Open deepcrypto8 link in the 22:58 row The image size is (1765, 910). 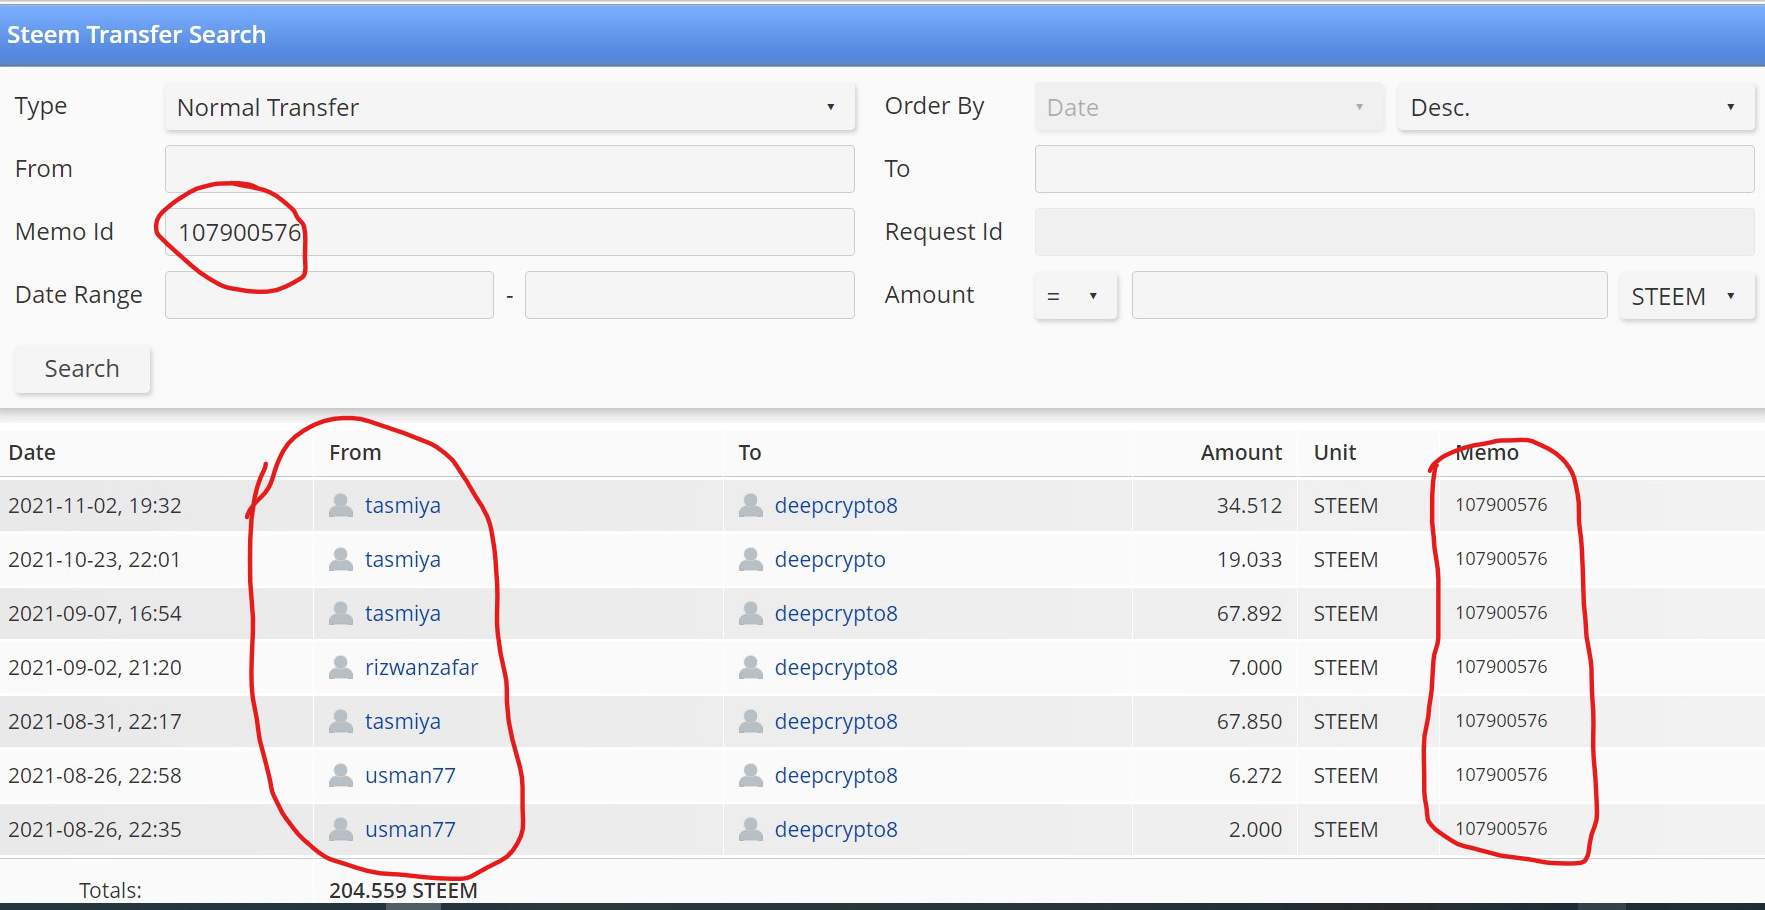[x=836, y=775]
